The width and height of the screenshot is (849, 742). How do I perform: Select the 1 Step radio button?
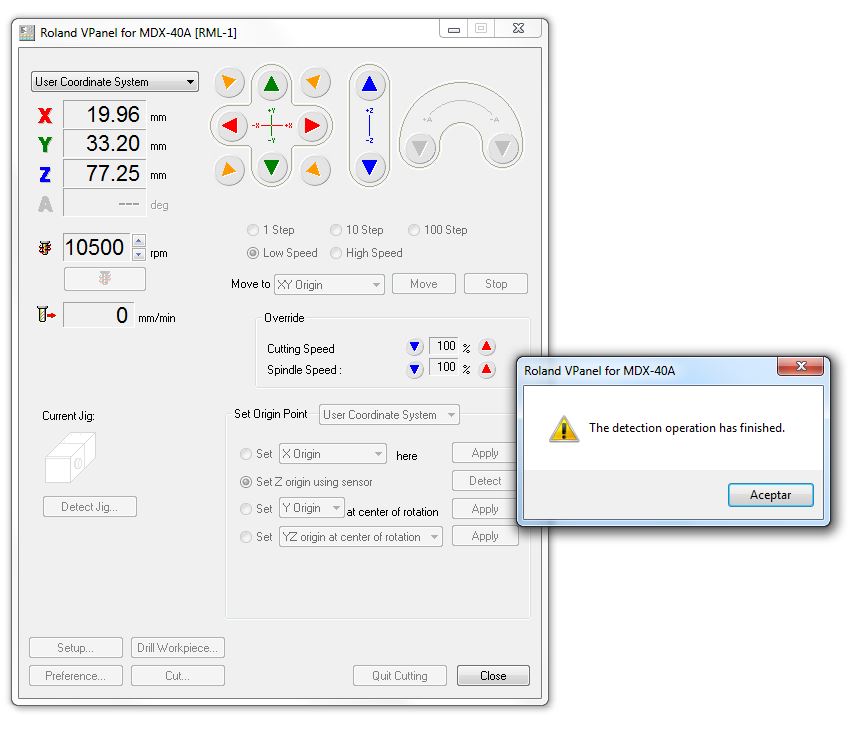click(252, 230)
